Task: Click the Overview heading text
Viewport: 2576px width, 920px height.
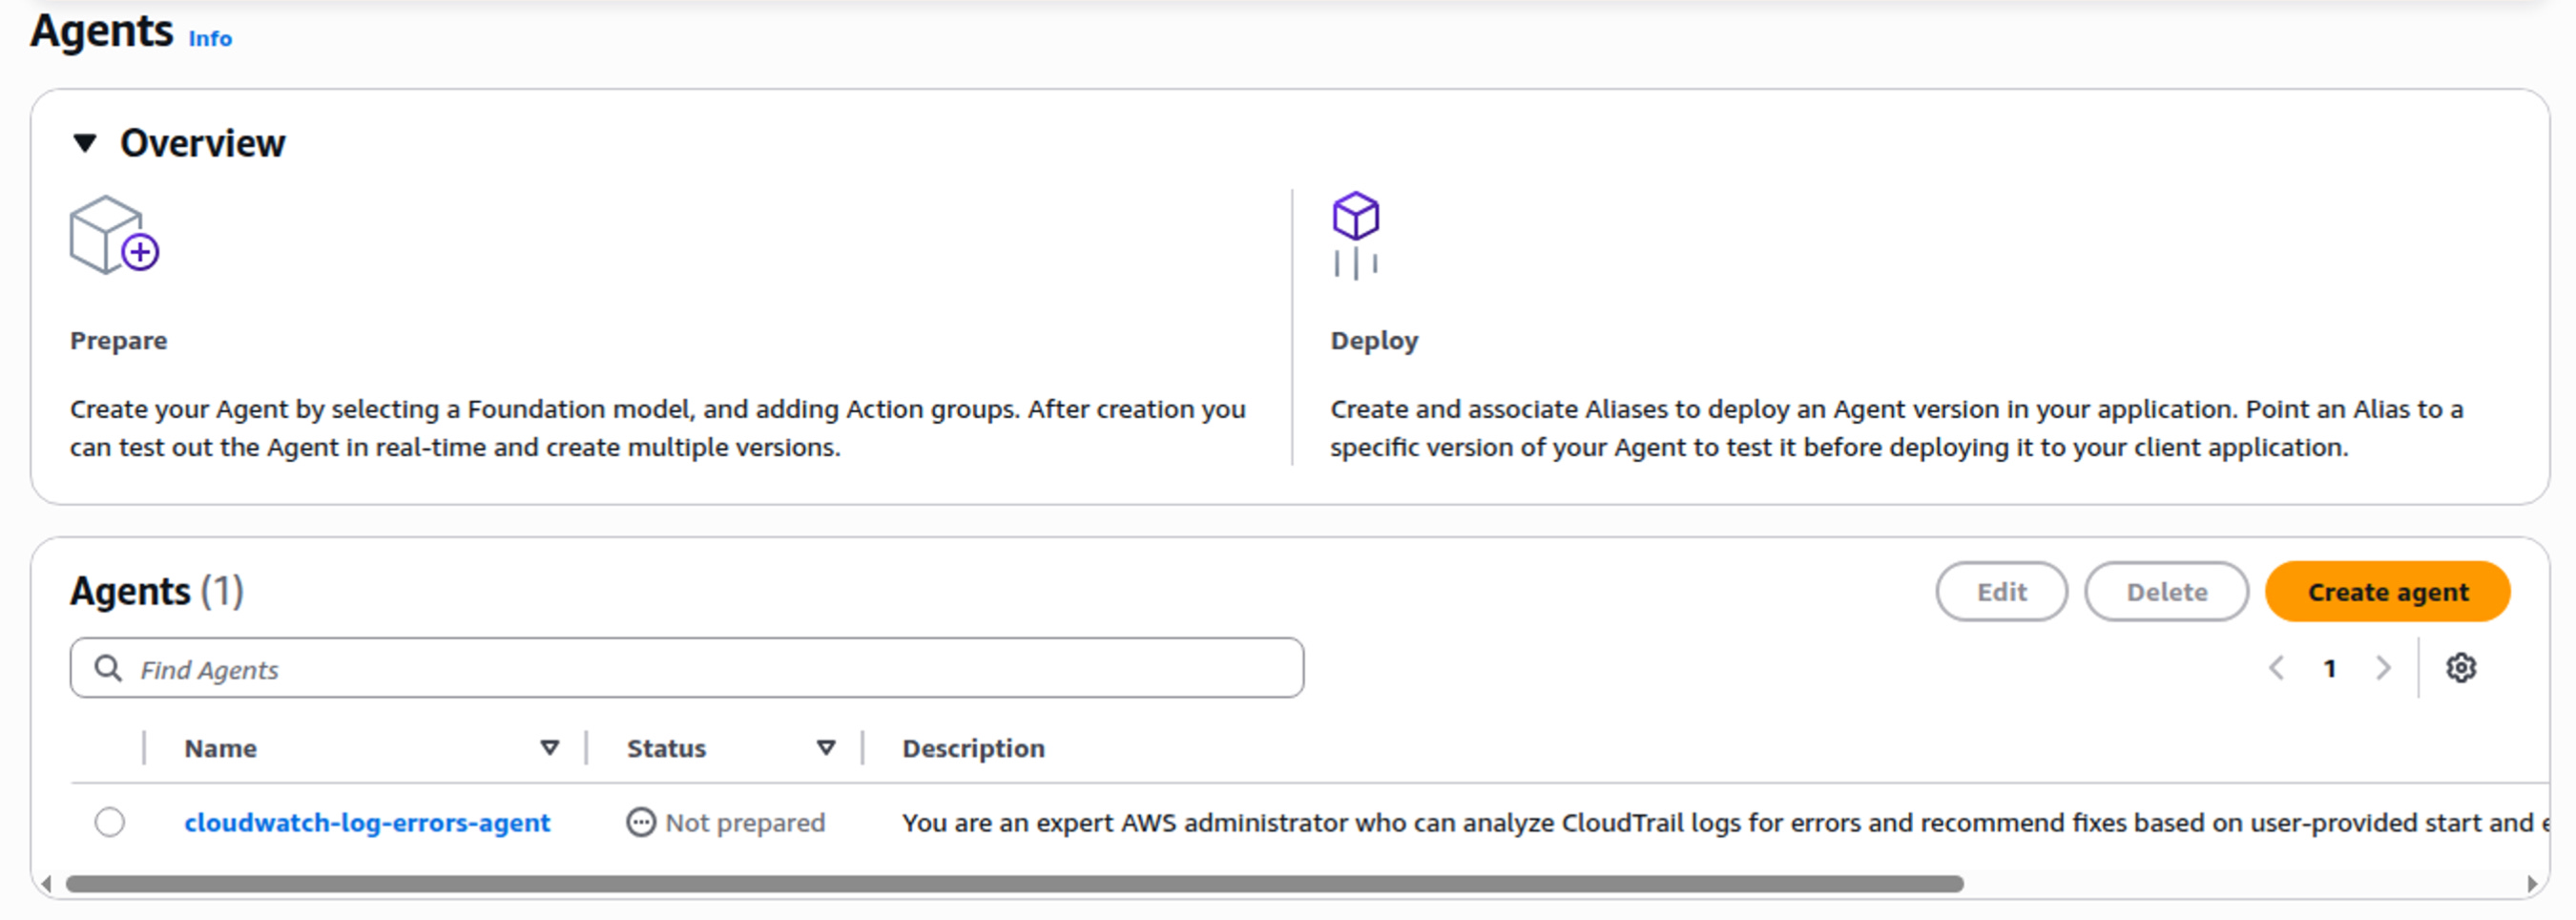Action: click(x=203, y=144)
